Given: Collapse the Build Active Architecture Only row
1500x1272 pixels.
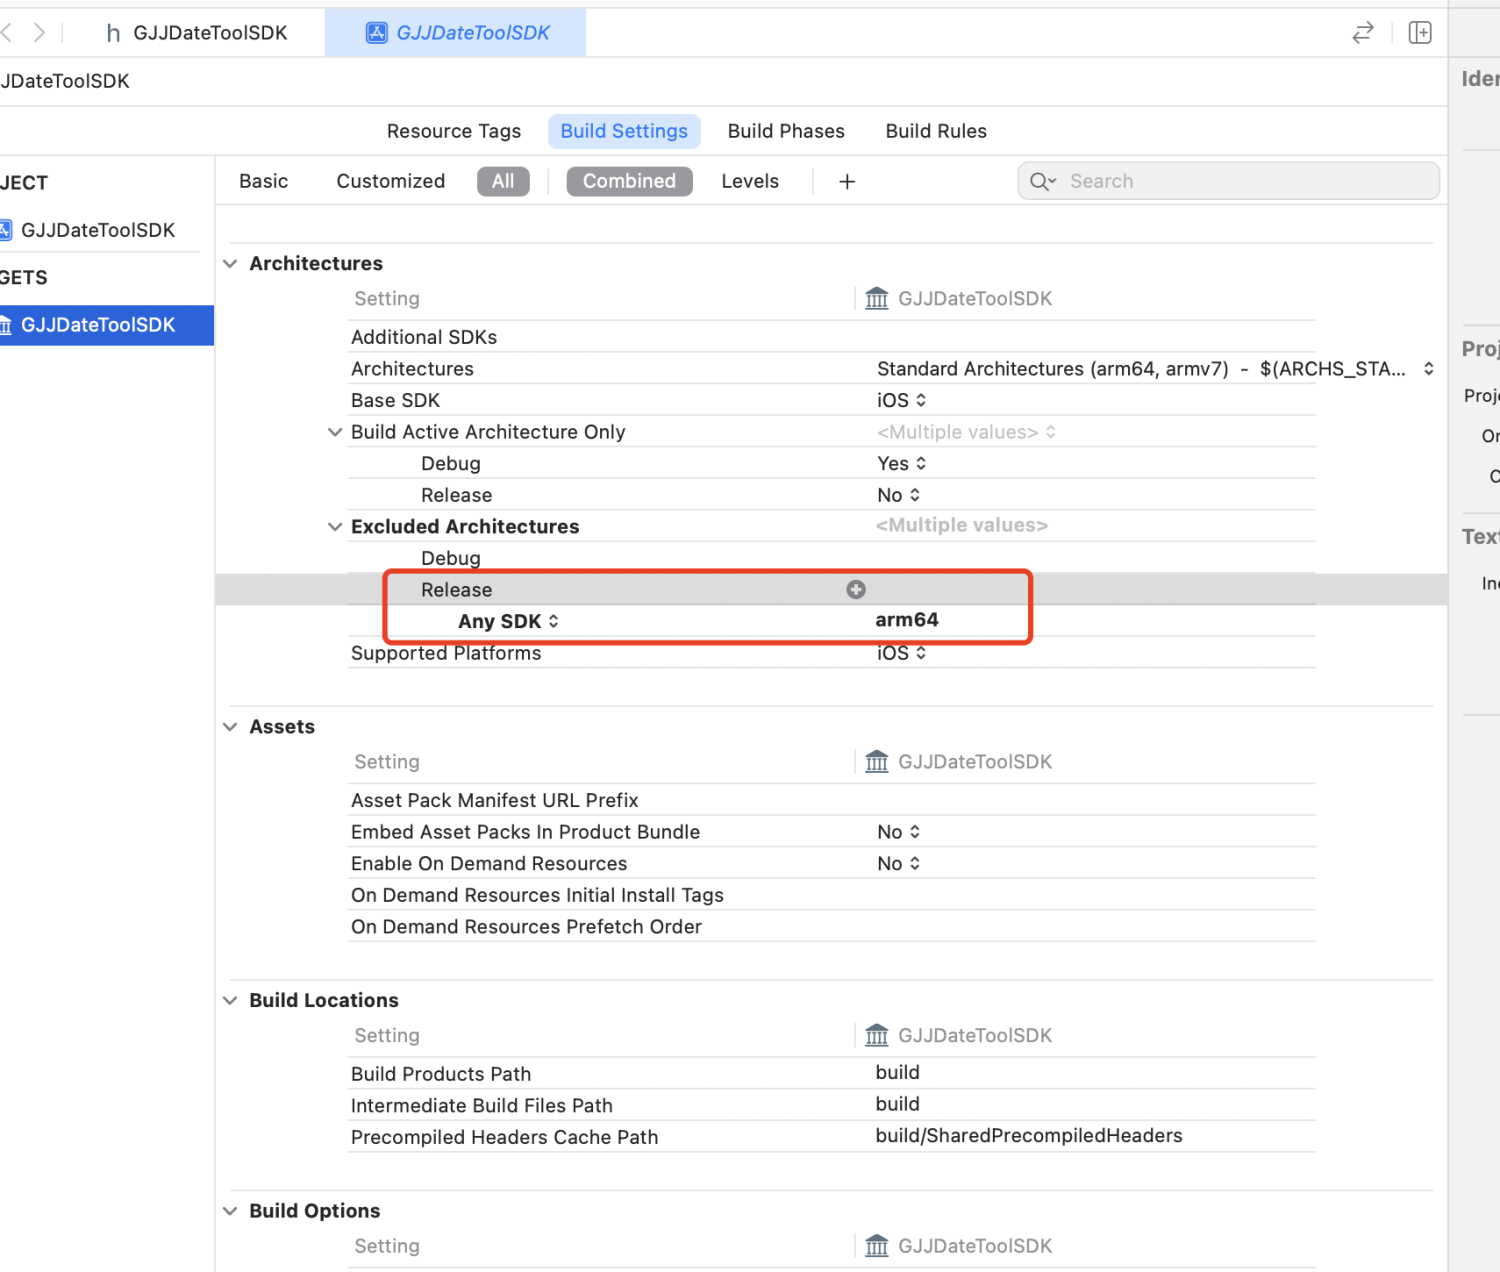Looking at the screenshot, I should pyautogui.click(x=335, y=432).
